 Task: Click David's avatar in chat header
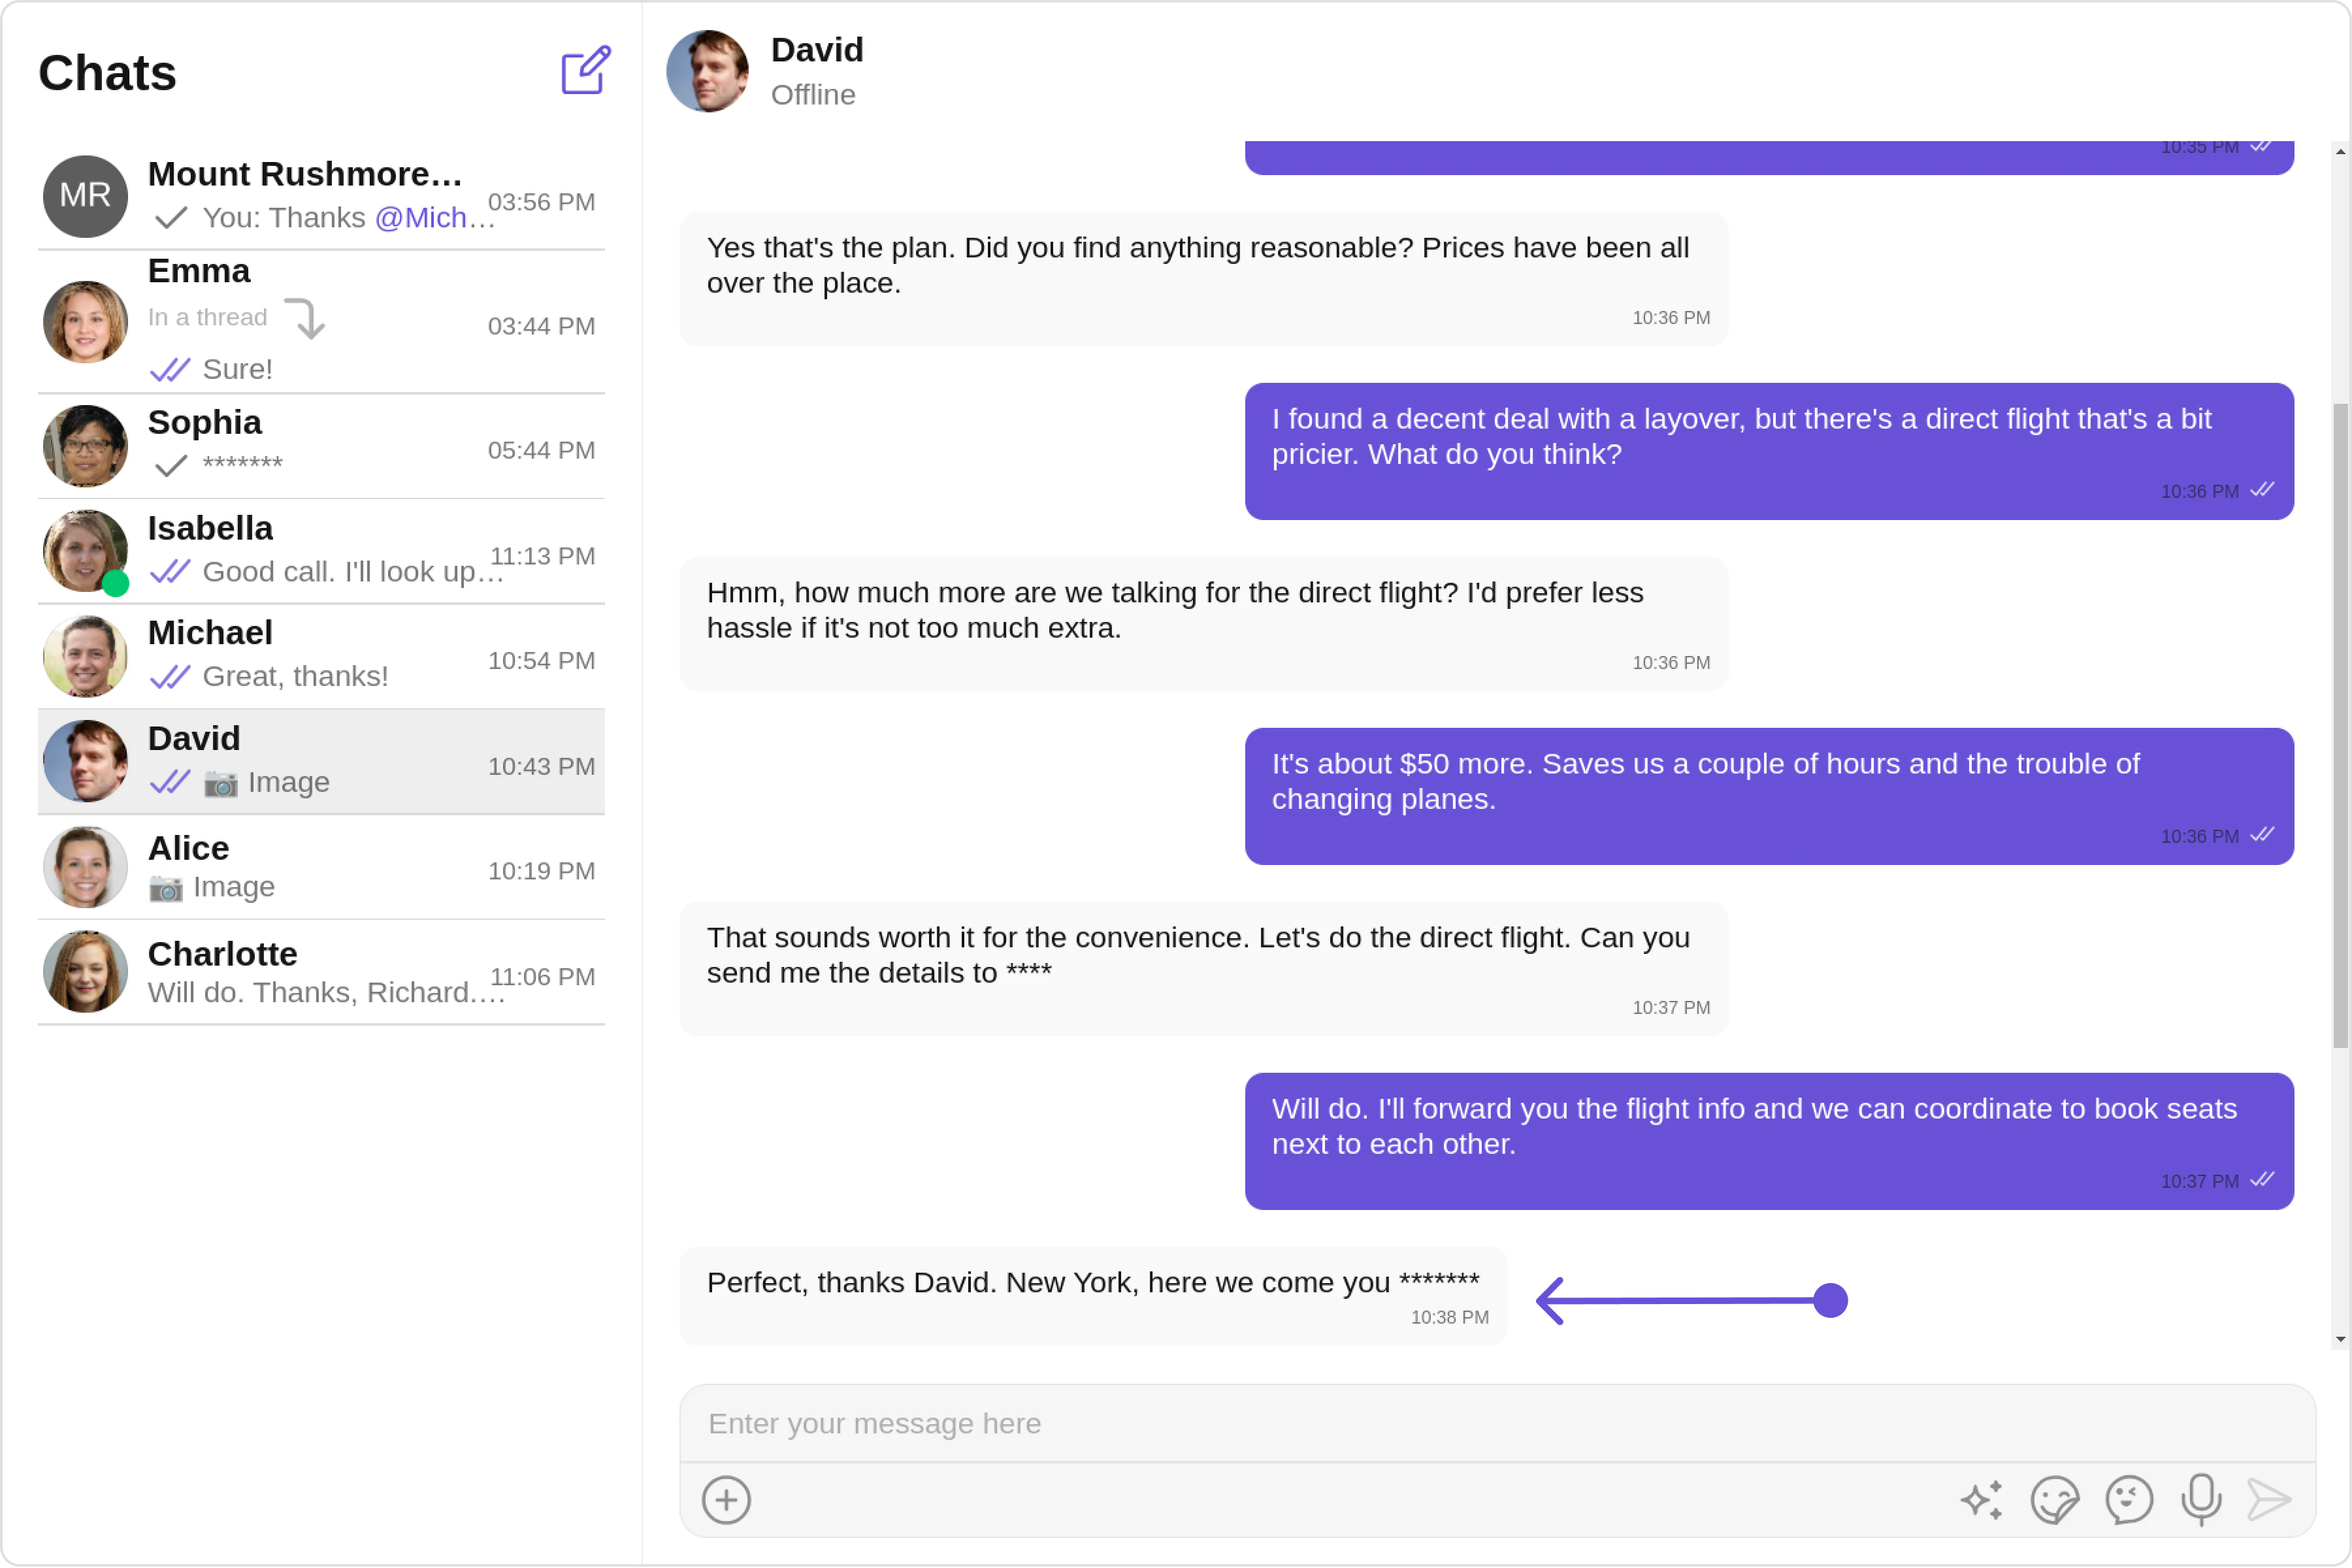tap(707, 71)
